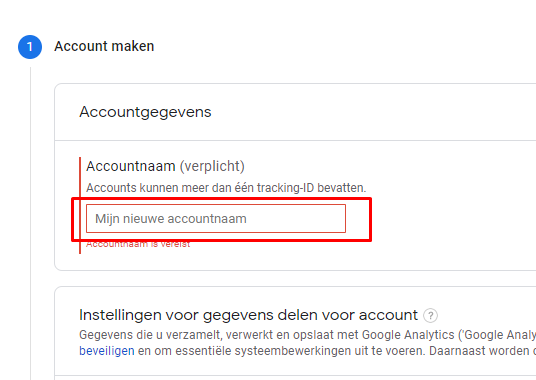The image size is (536, 380).
Task: Click 'Google Analytics' text in the sharing description
Action: 408,335
